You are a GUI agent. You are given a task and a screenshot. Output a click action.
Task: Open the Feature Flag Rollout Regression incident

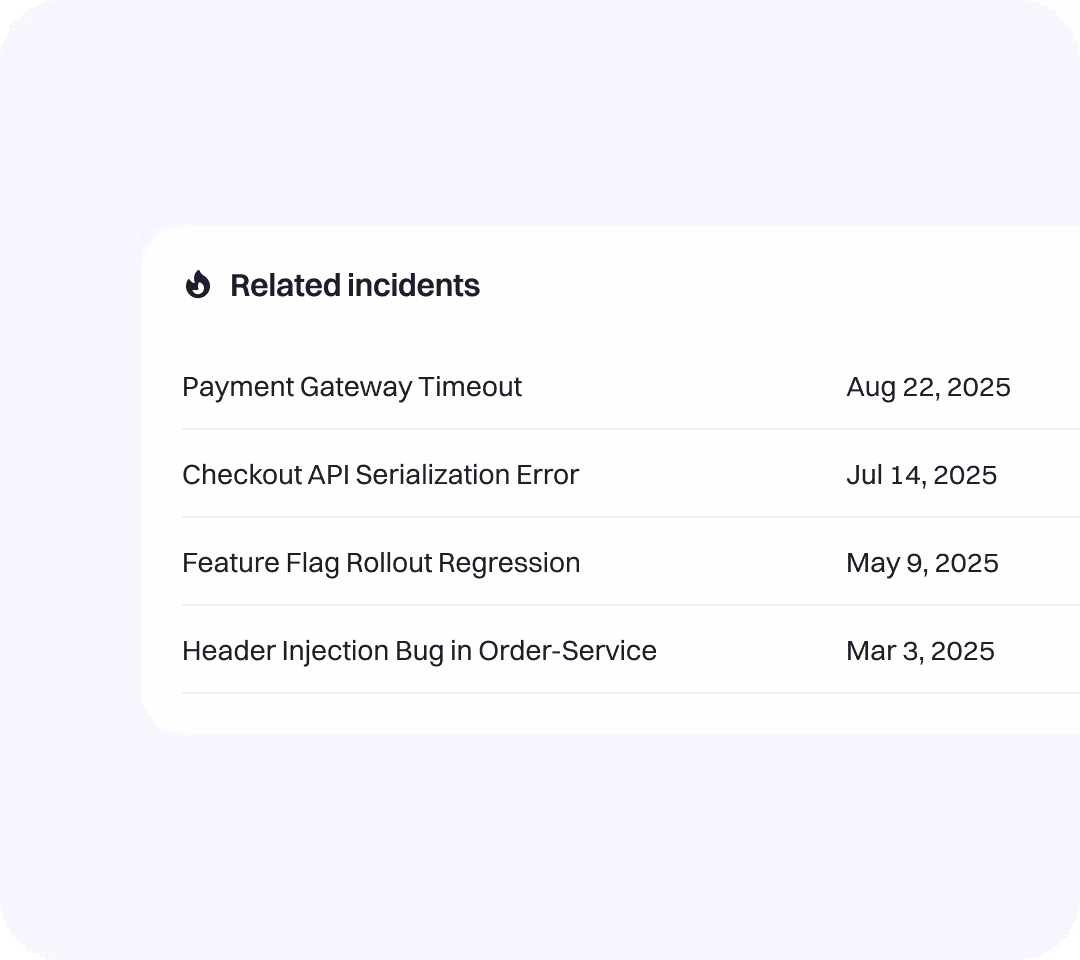(x=381, y=563)
